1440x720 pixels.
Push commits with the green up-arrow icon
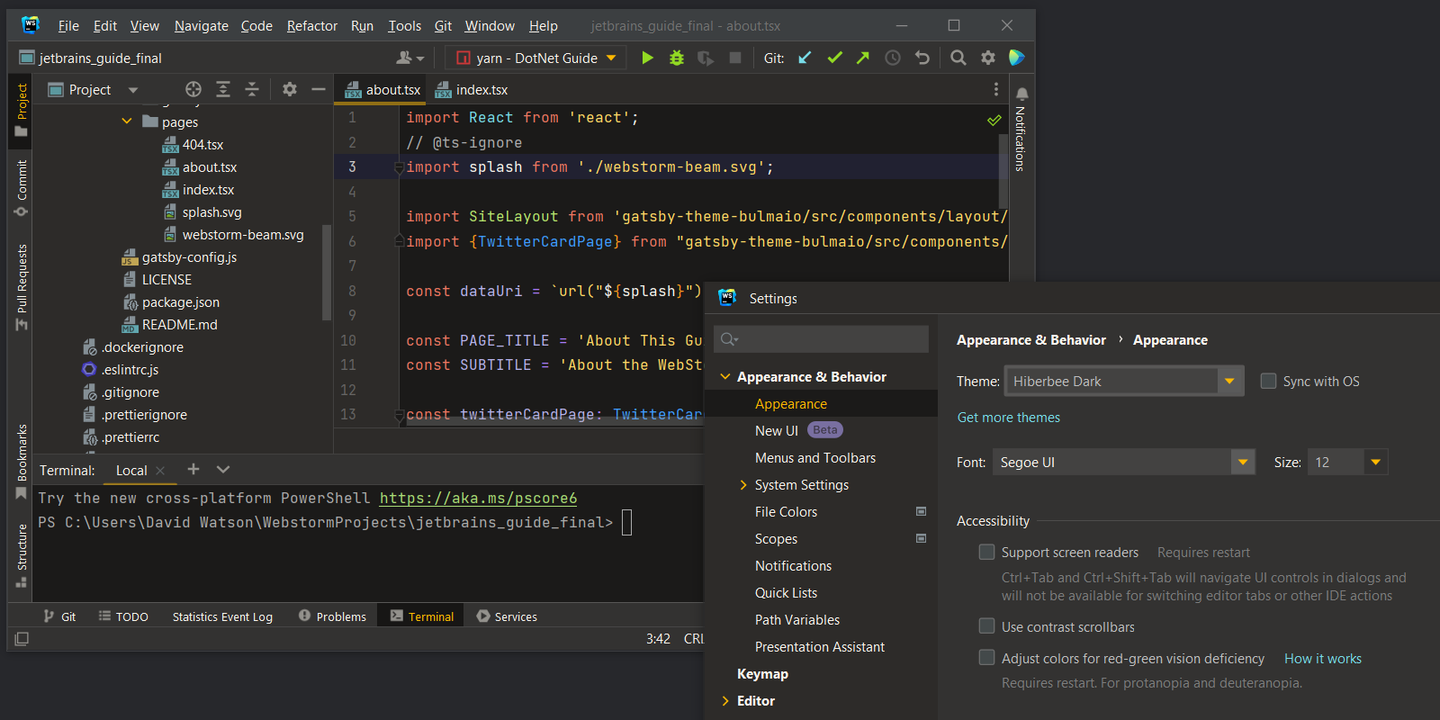pyautogui.click(x=862, y=57)
